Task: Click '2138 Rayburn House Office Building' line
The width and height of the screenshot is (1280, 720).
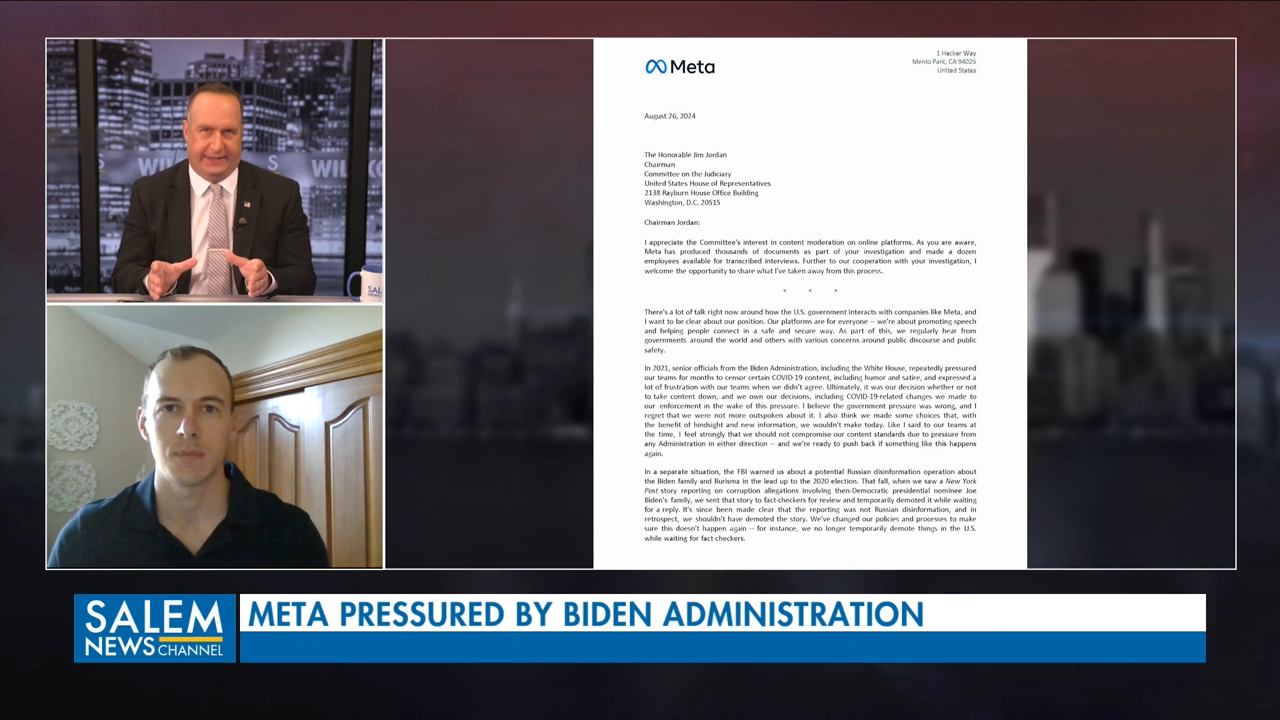Action: (701, 193)
